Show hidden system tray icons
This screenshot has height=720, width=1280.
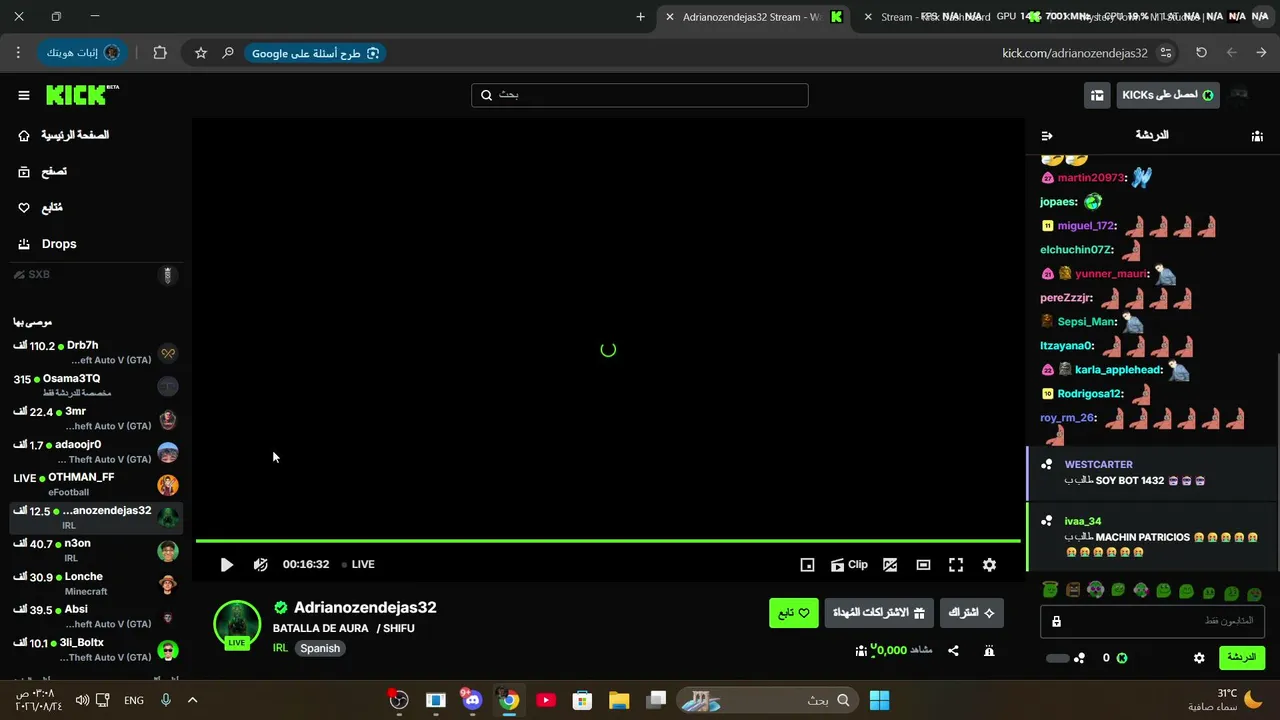click(193, 700)
